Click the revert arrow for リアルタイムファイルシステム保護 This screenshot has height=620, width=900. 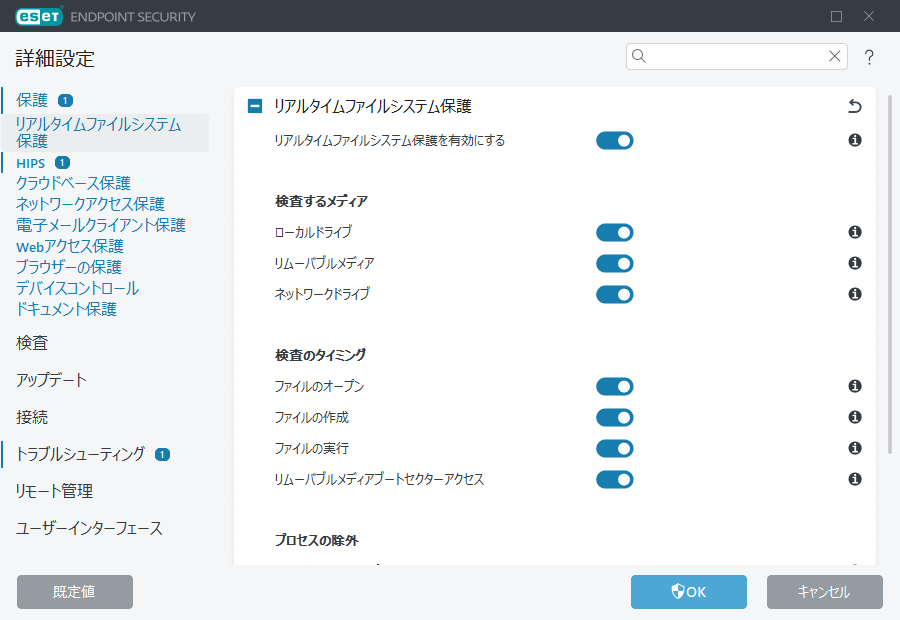pos(854,106)
